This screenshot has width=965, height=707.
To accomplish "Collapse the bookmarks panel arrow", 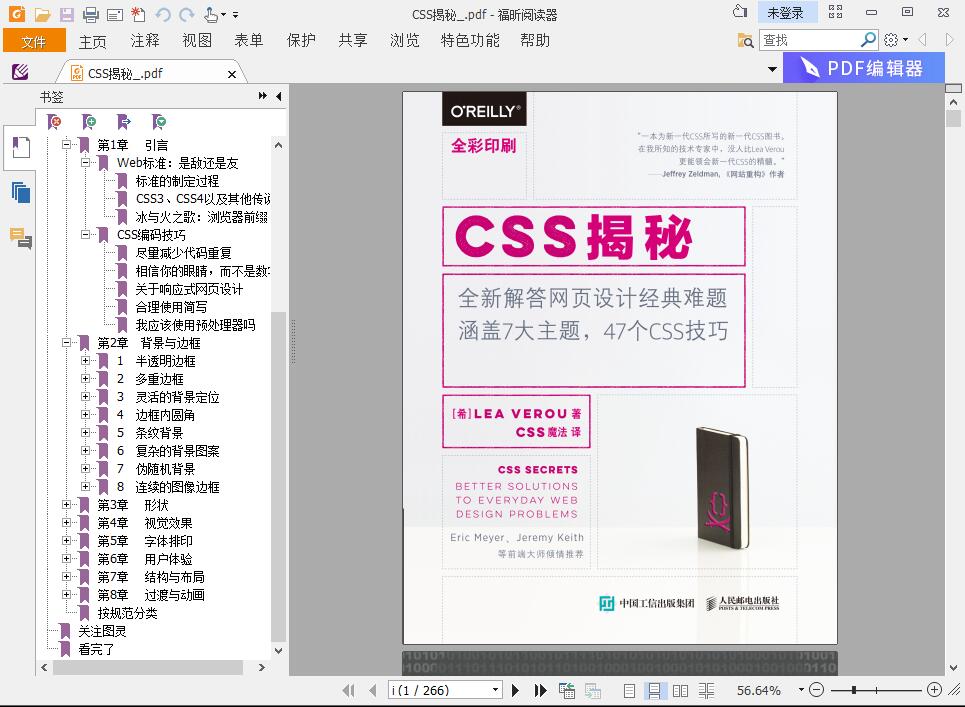I will pyautogui.click(x=279, y=96).
